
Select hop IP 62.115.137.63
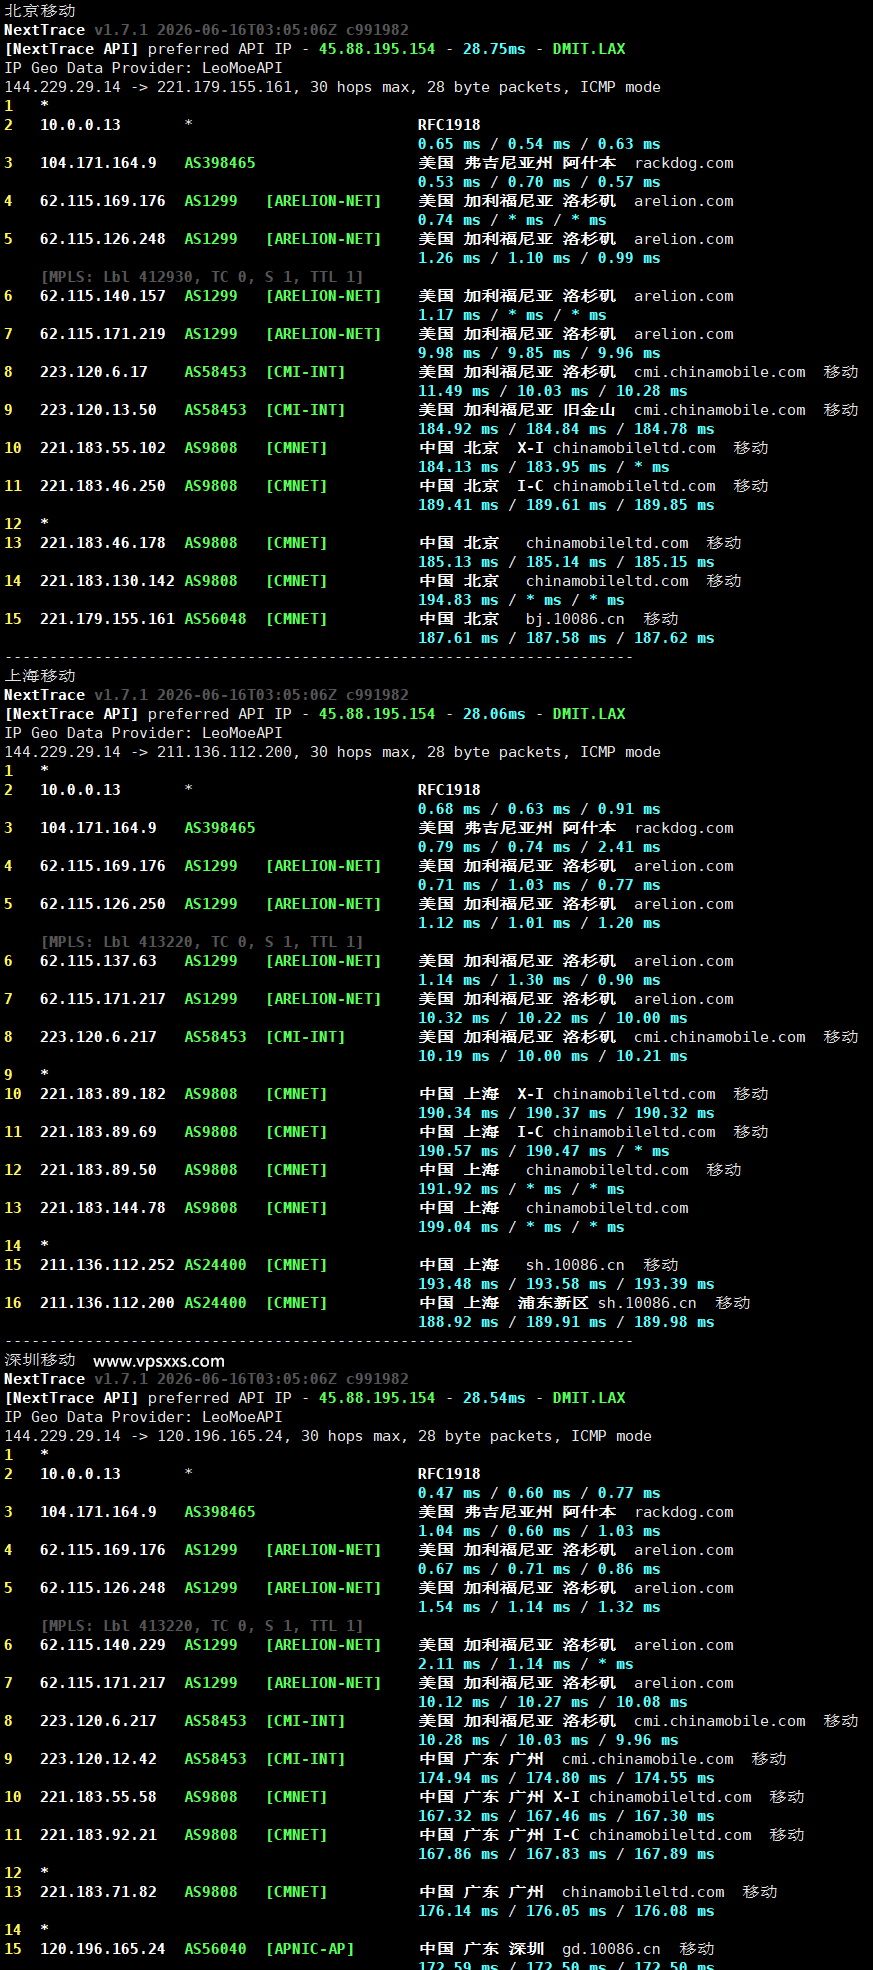tap(98, 961)
